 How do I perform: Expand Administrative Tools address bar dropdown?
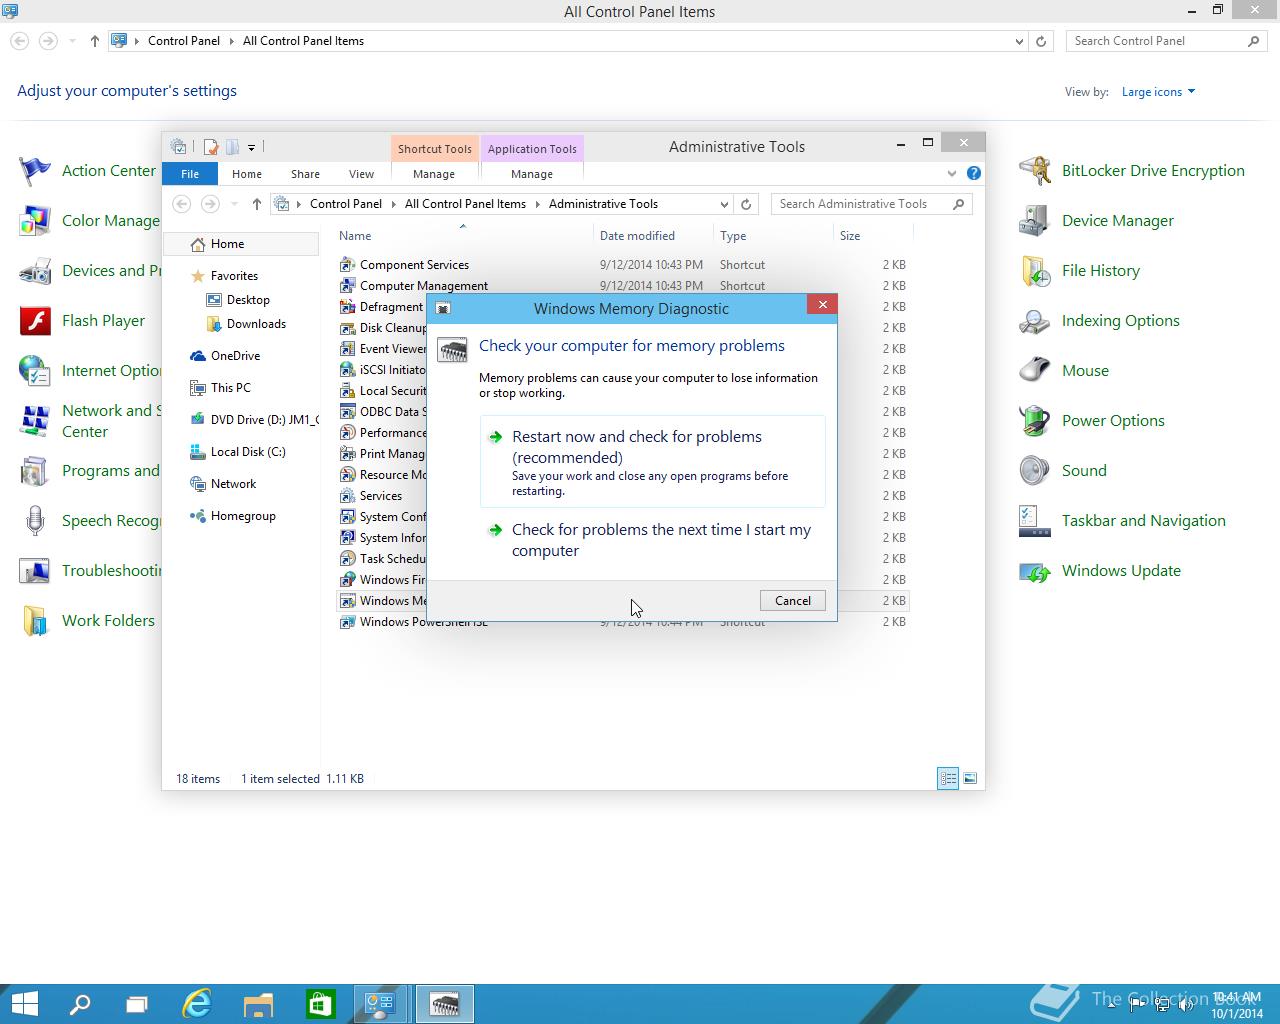(x=724, y=204)
